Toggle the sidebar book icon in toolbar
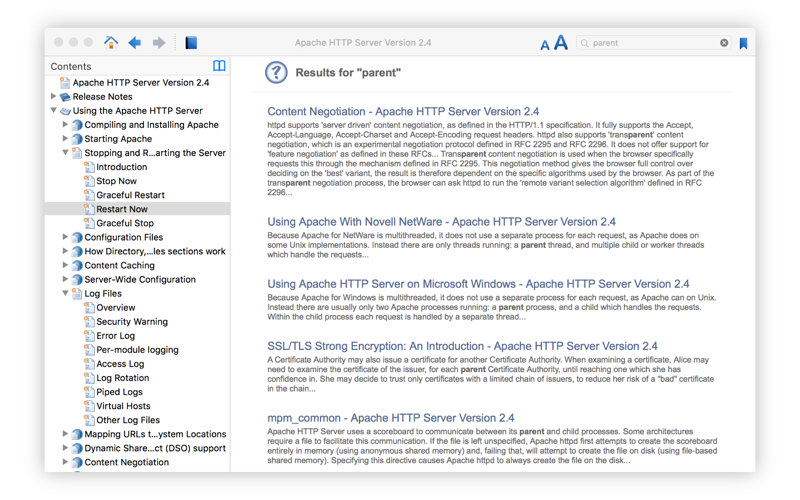The image size is (800, 500). pyautogui.click(x=191, y=43)
